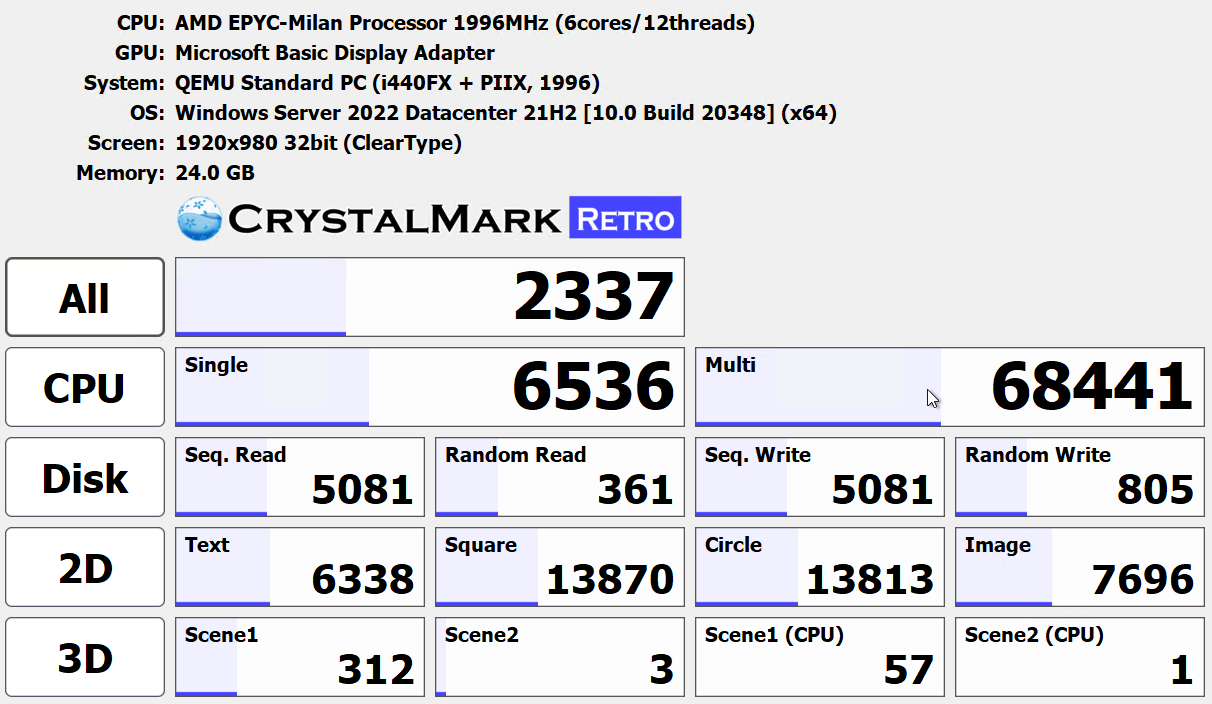1212x704 pixels.
Task: Click the 1920x980 32bit screen info
Action: coord(318,143)
